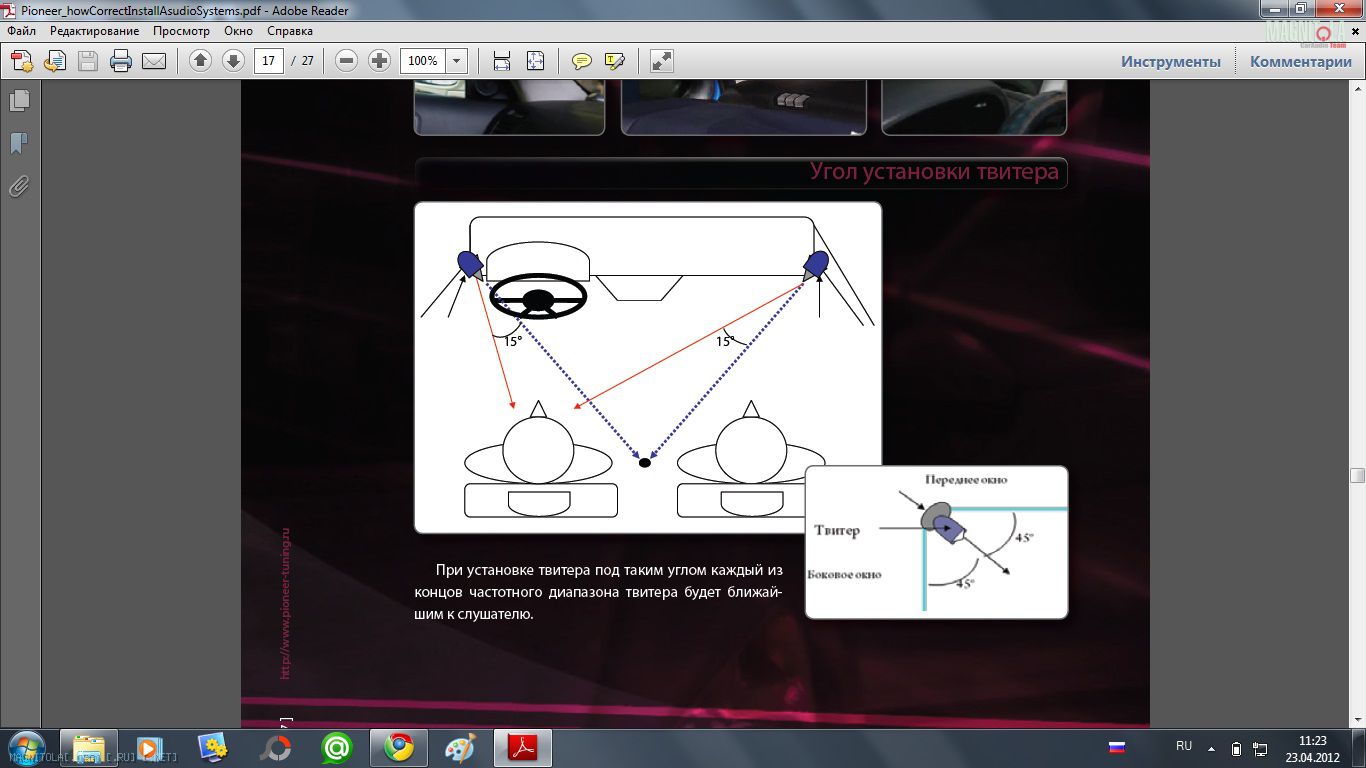Click the battery icon in the tray
Screen dimensions: 1366x768
[x=1236, y=748]
